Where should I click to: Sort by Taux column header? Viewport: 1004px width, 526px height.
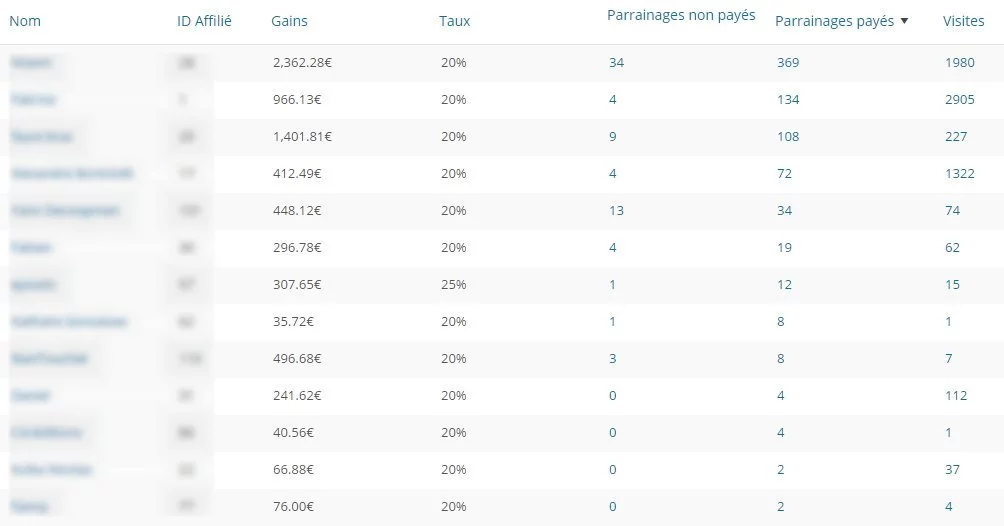[x=455, y=21]
